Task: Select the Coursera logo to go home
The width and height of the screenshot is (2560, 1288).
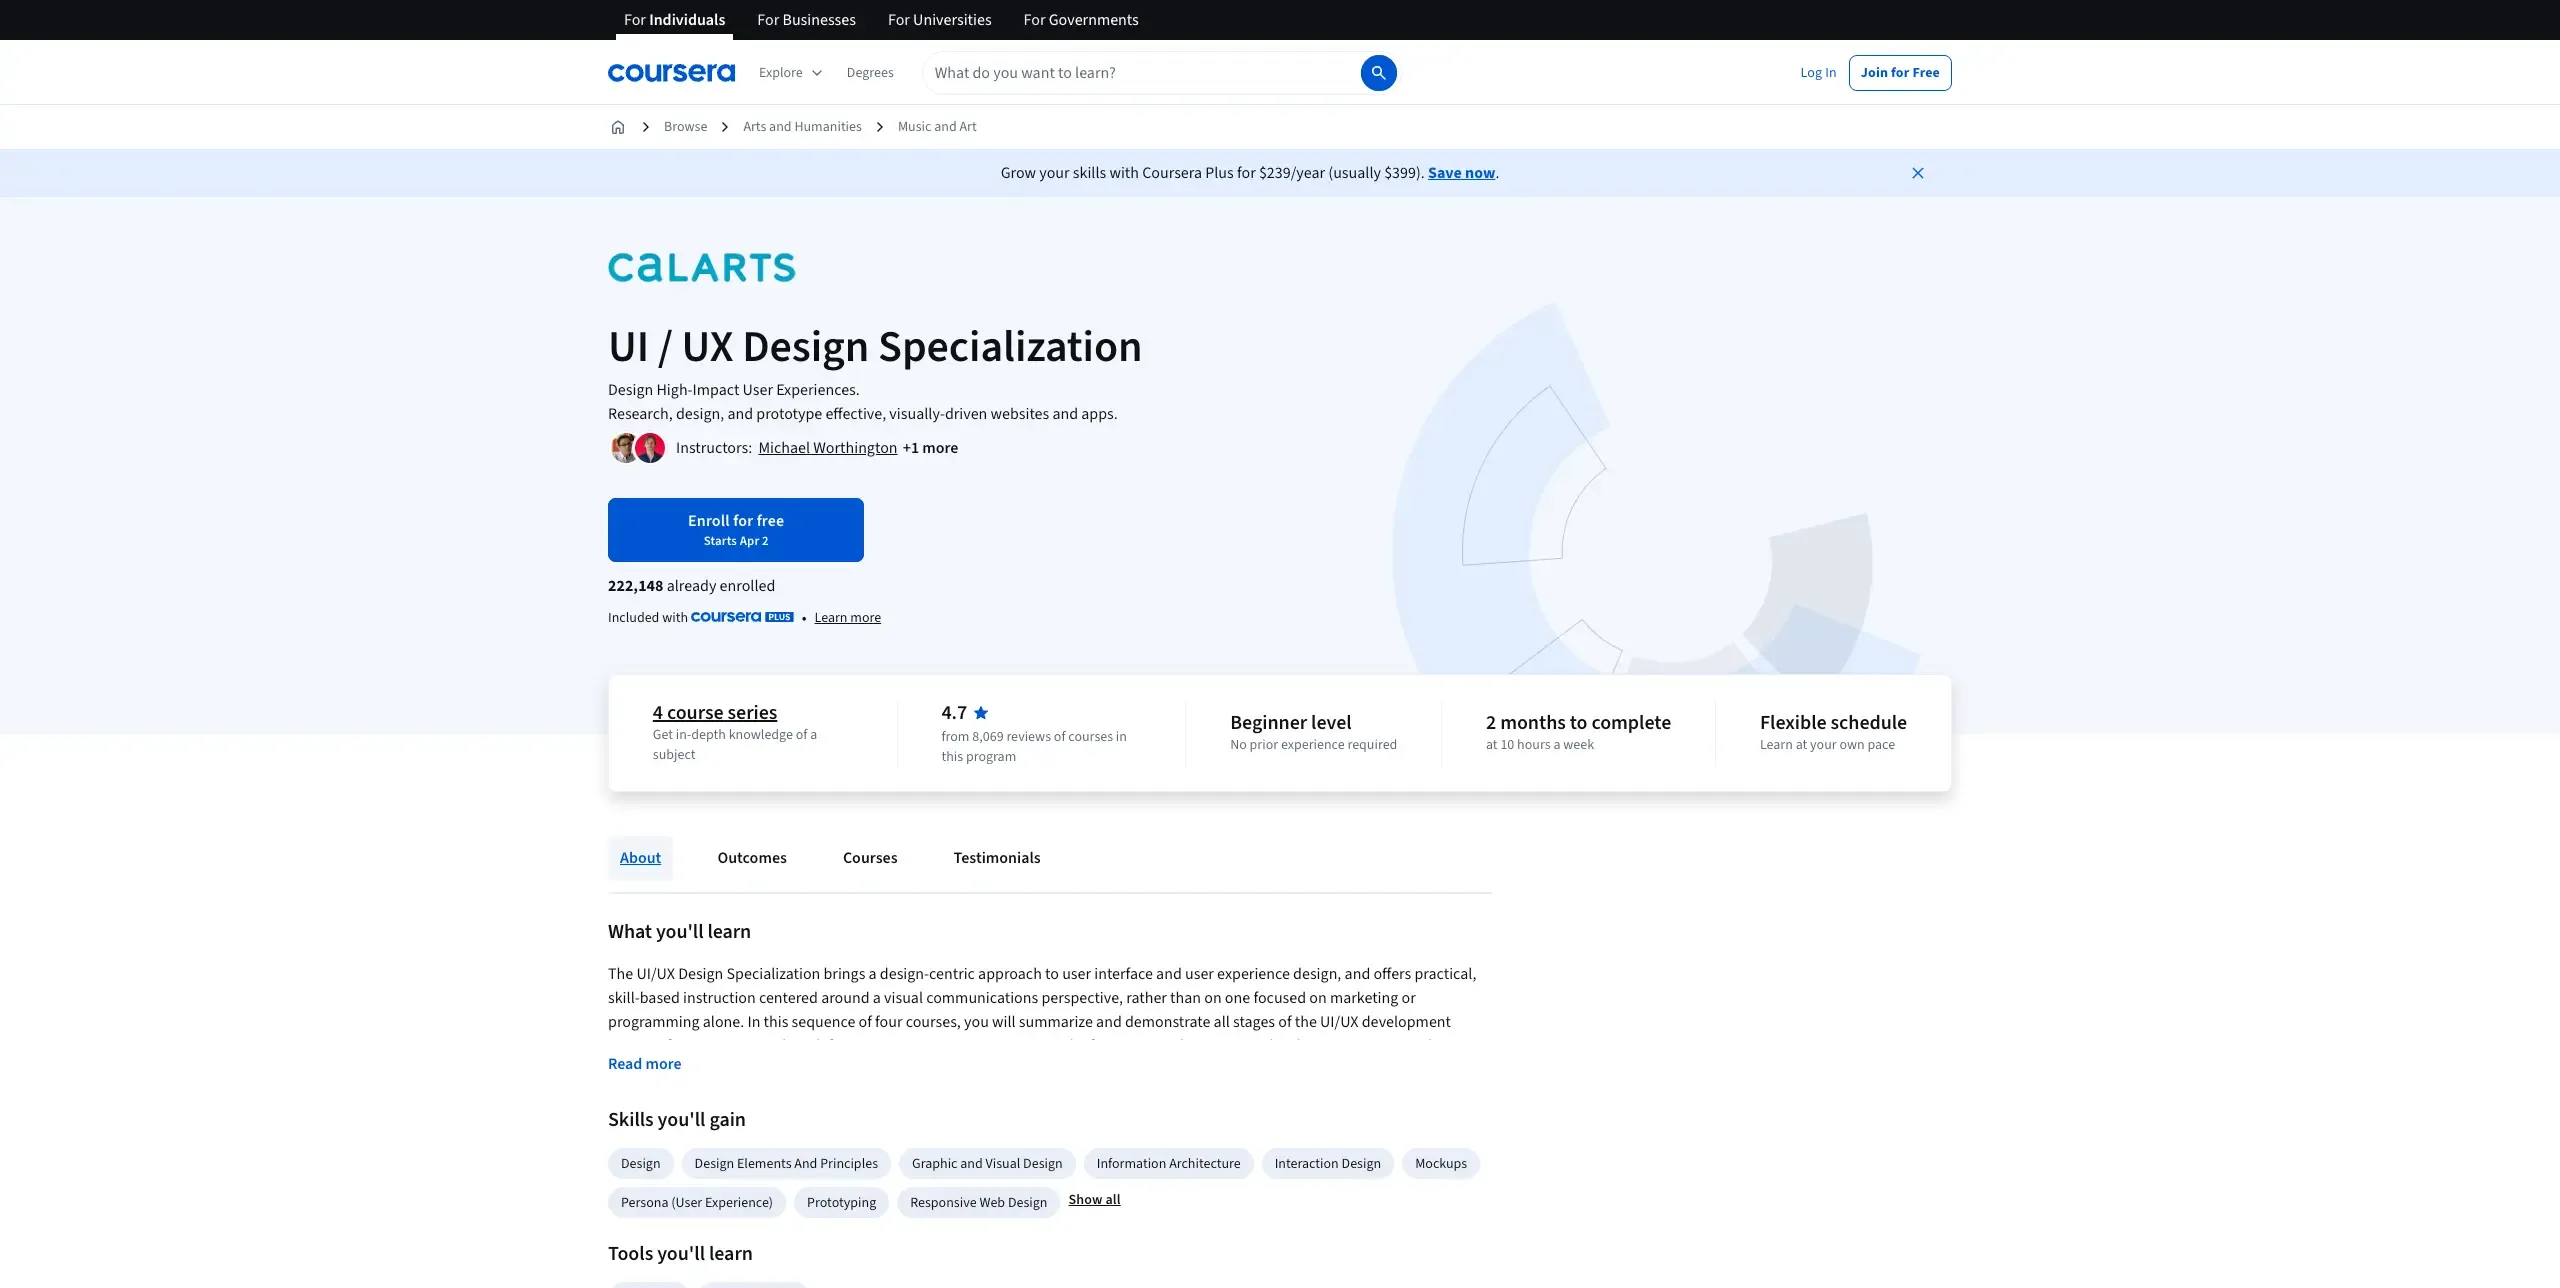Action: [x=671, y=71]
